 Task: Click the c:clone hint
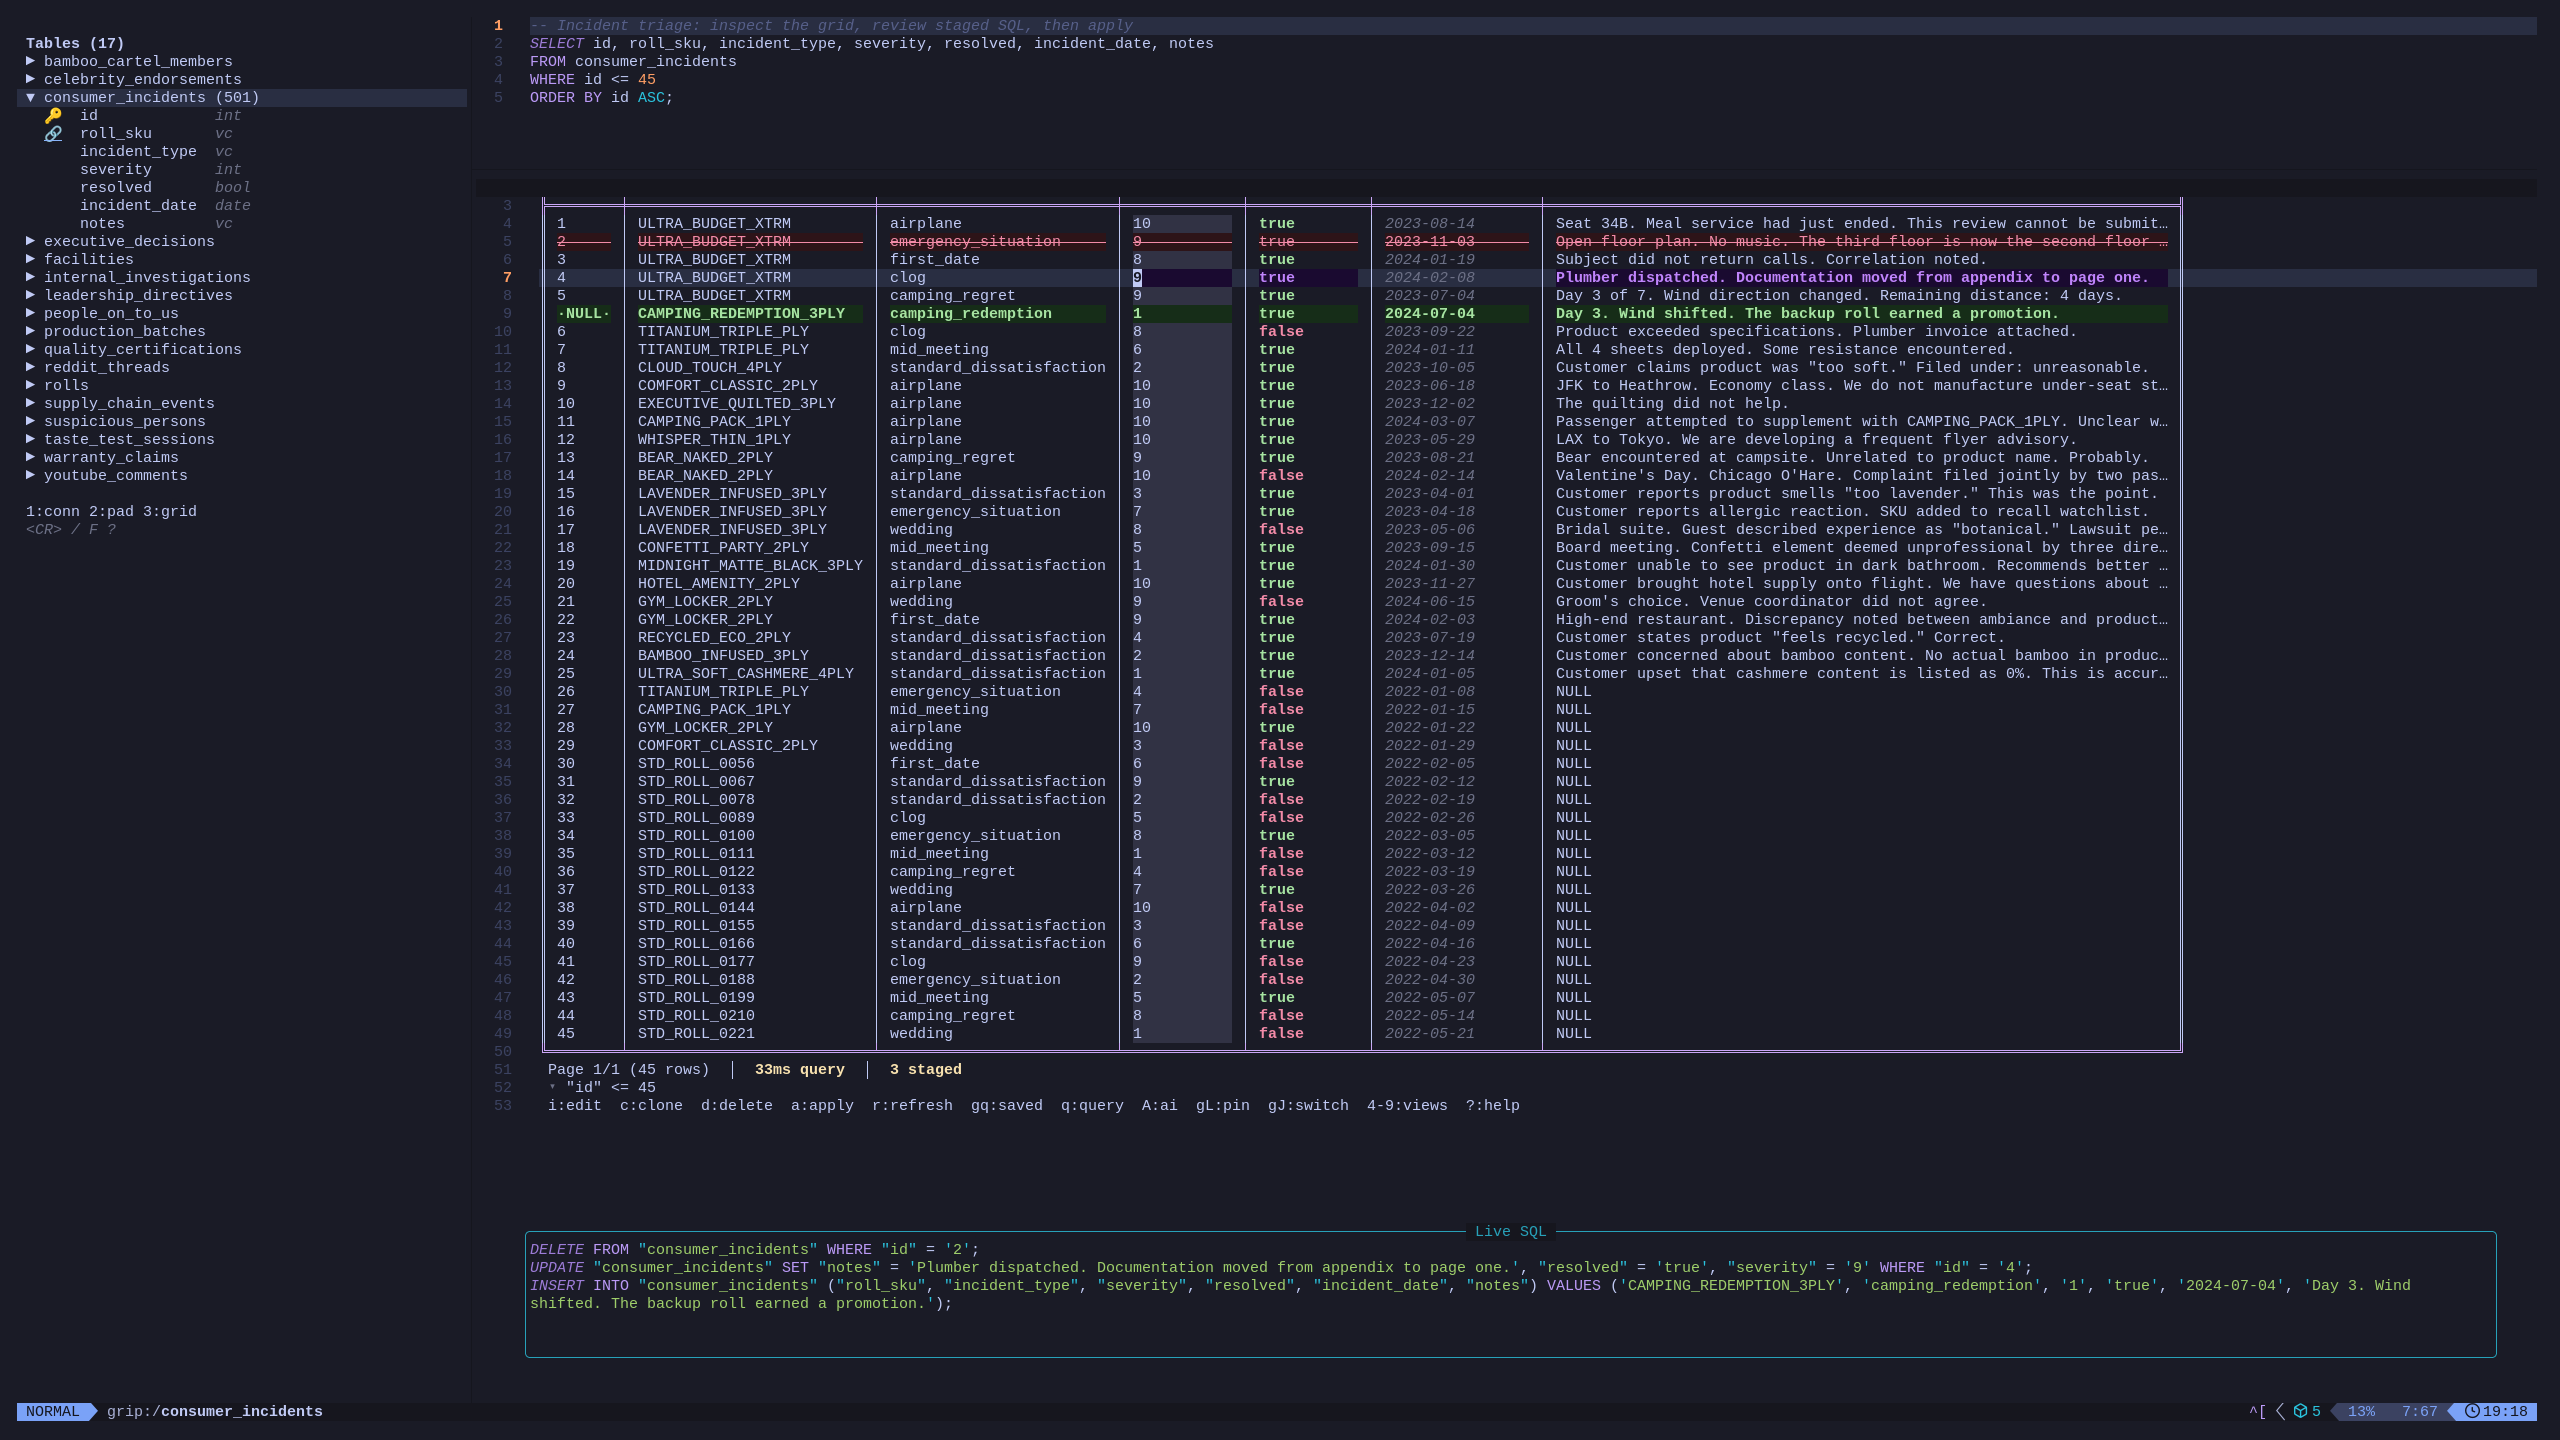(651, 1106)
